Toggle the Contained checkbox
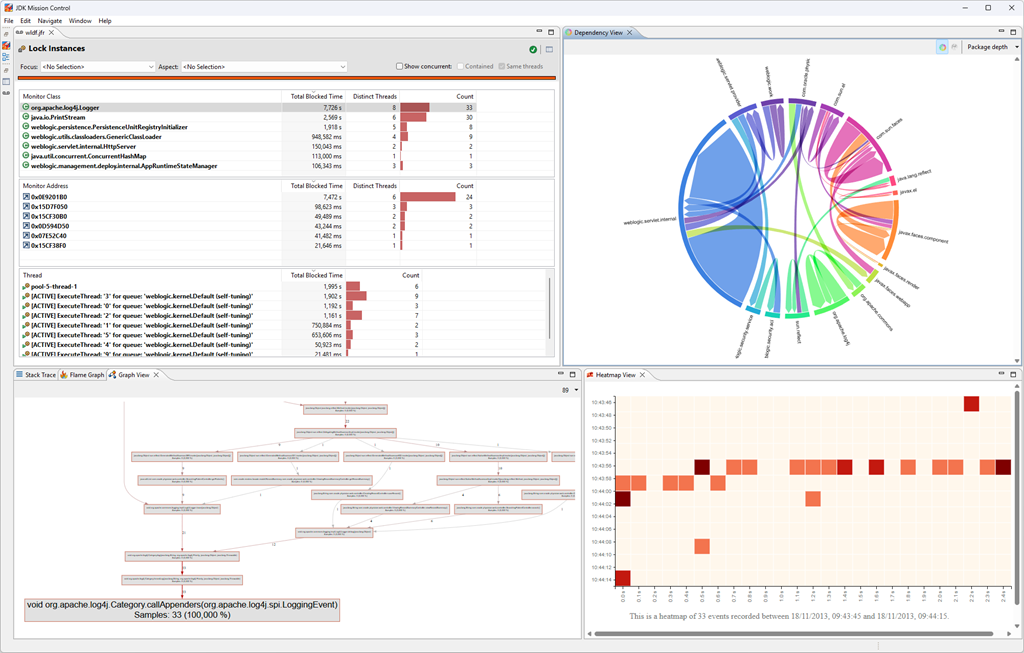The image size is (1024, 653). [x=460, y=67]
